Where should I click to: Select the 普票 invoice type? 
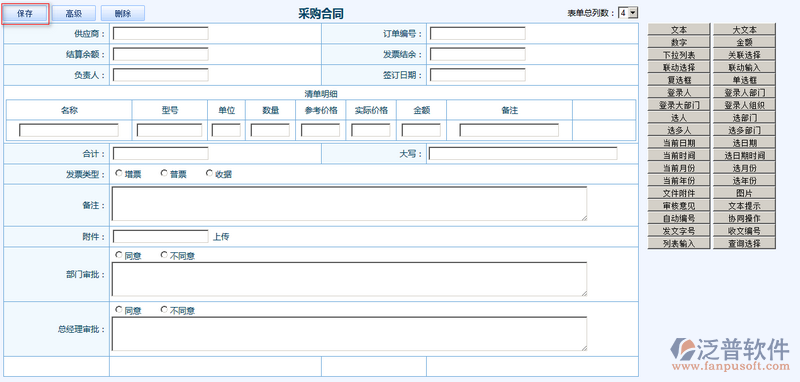[x=164, y=173]
